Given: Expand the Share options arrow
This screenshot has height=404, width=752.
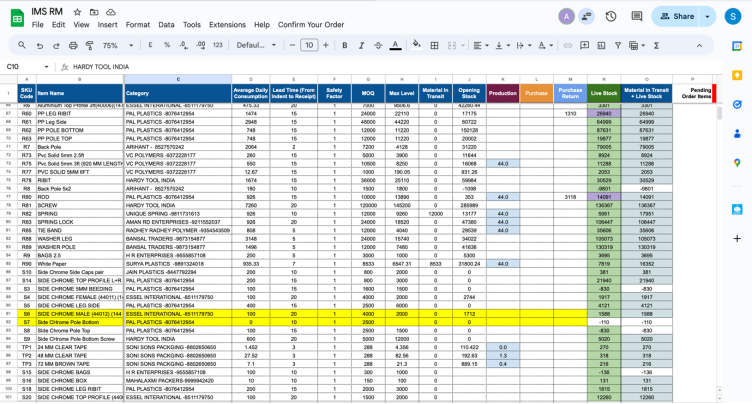Looking at the screenshot, I should (x=707, y=16).
